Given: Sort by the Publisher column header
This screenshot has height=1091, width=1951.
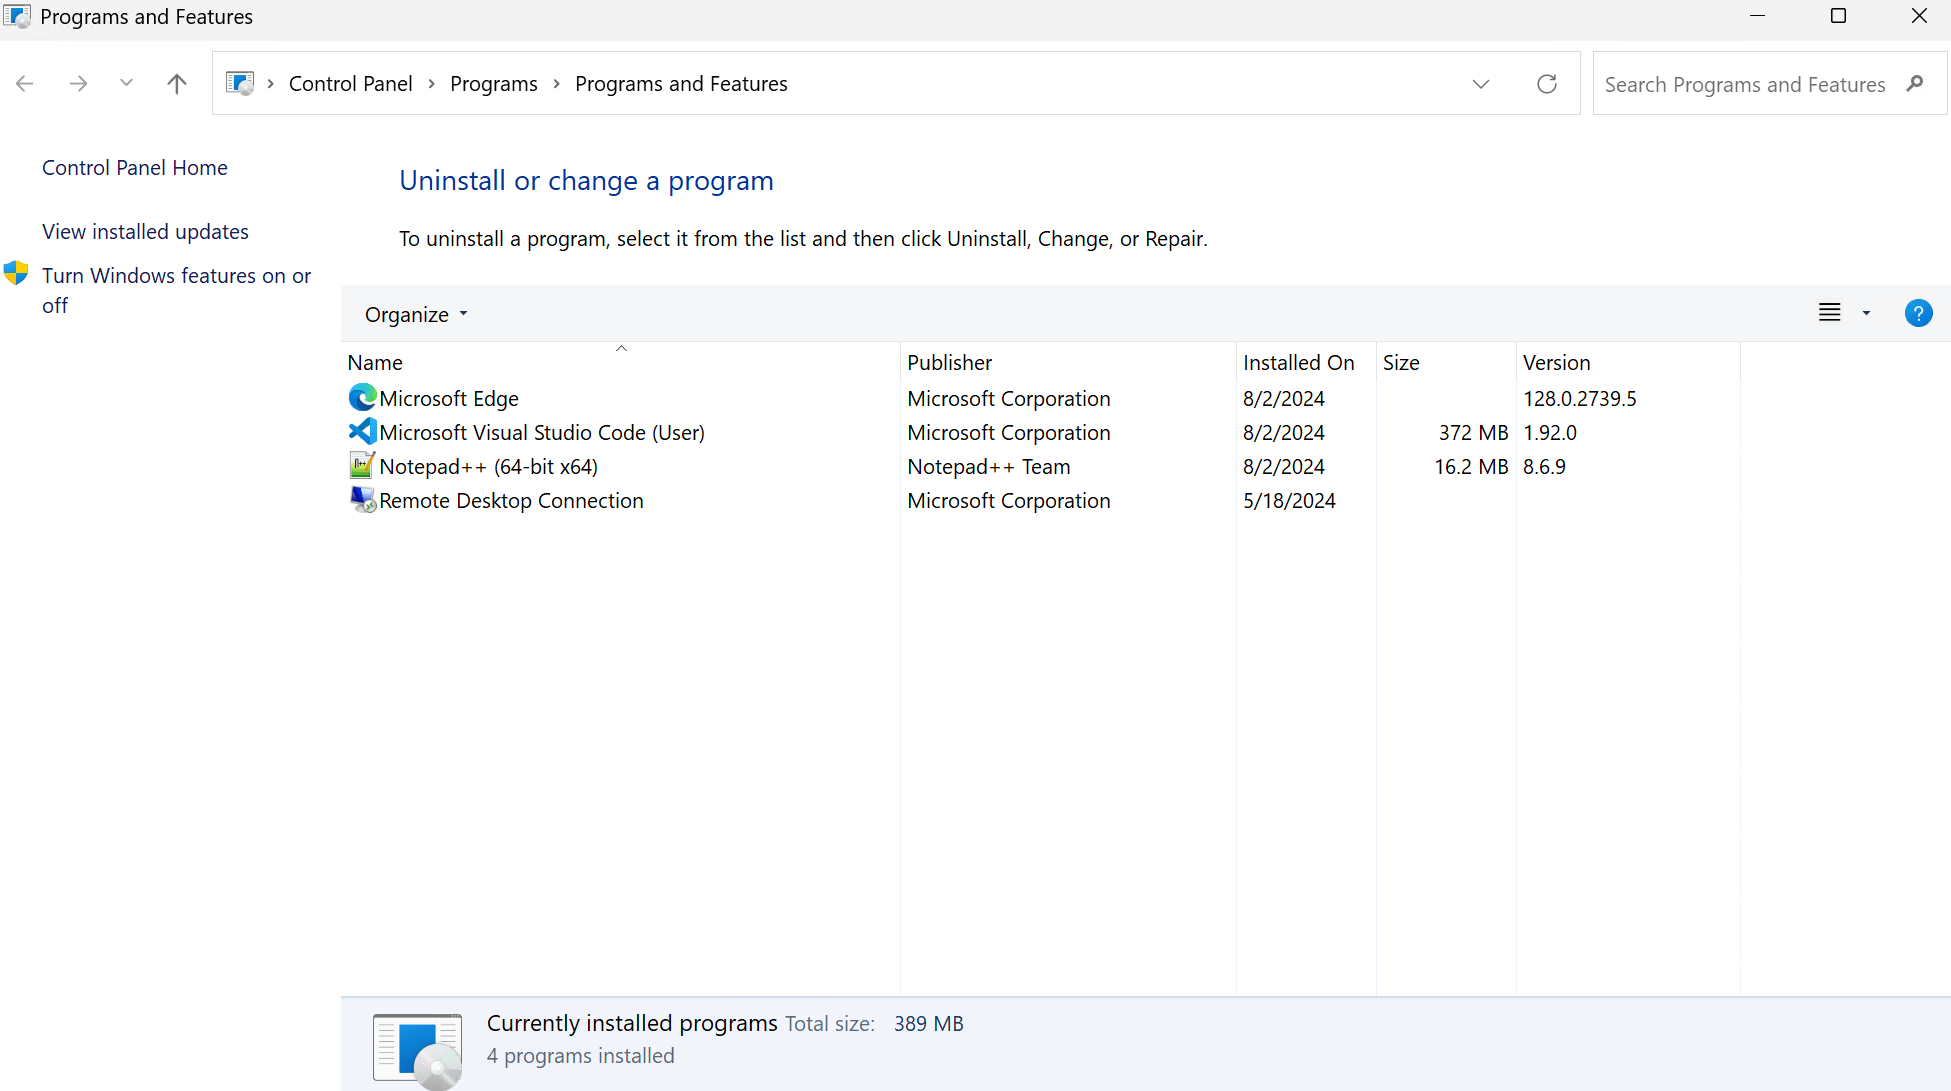Looking at the screenshot, I should [1068, 362].
